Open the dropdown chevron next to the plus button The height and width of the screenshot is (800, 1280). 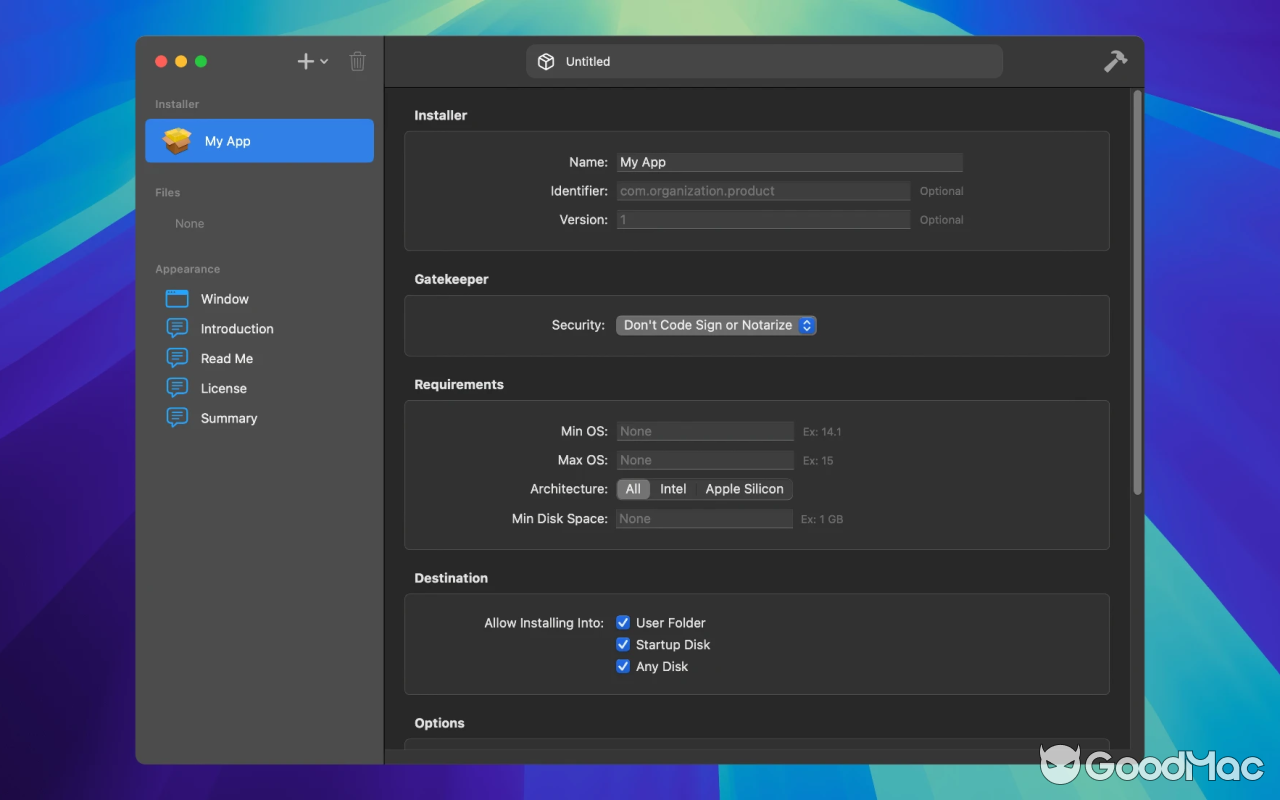click(x=325, y=61)
